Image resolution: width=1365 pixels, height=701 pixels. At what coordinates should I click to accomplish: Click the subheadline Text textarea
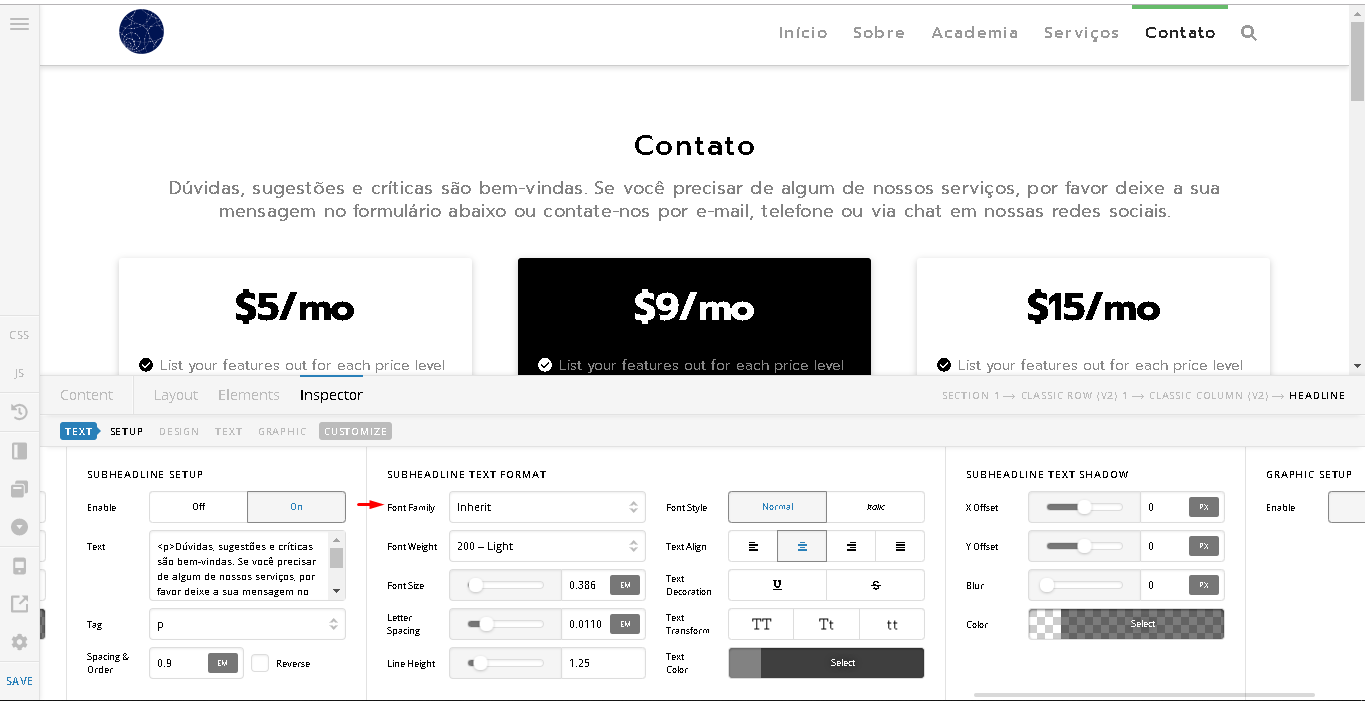(240, 566)
